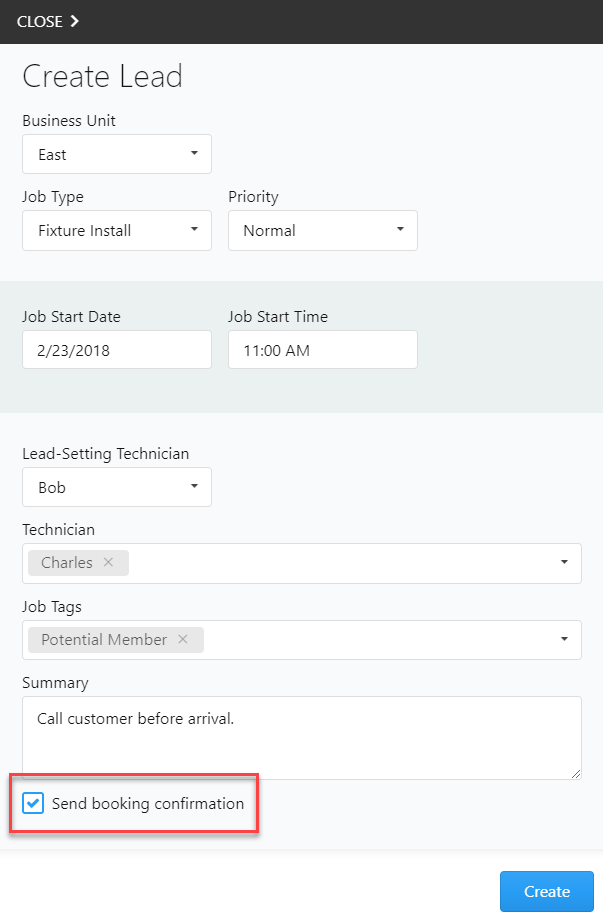Open the Priority dropdown
The height and width of the screenshot is (912, 603).
[322, 230]
